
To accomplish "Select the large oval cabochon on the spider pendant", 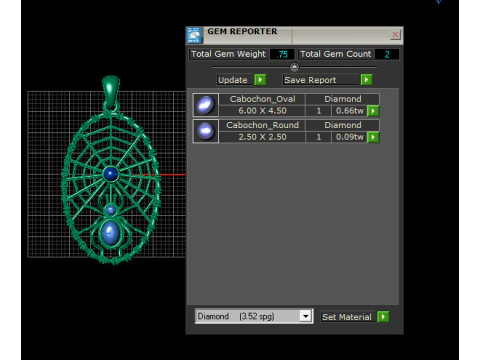I will tap(110, 233).
